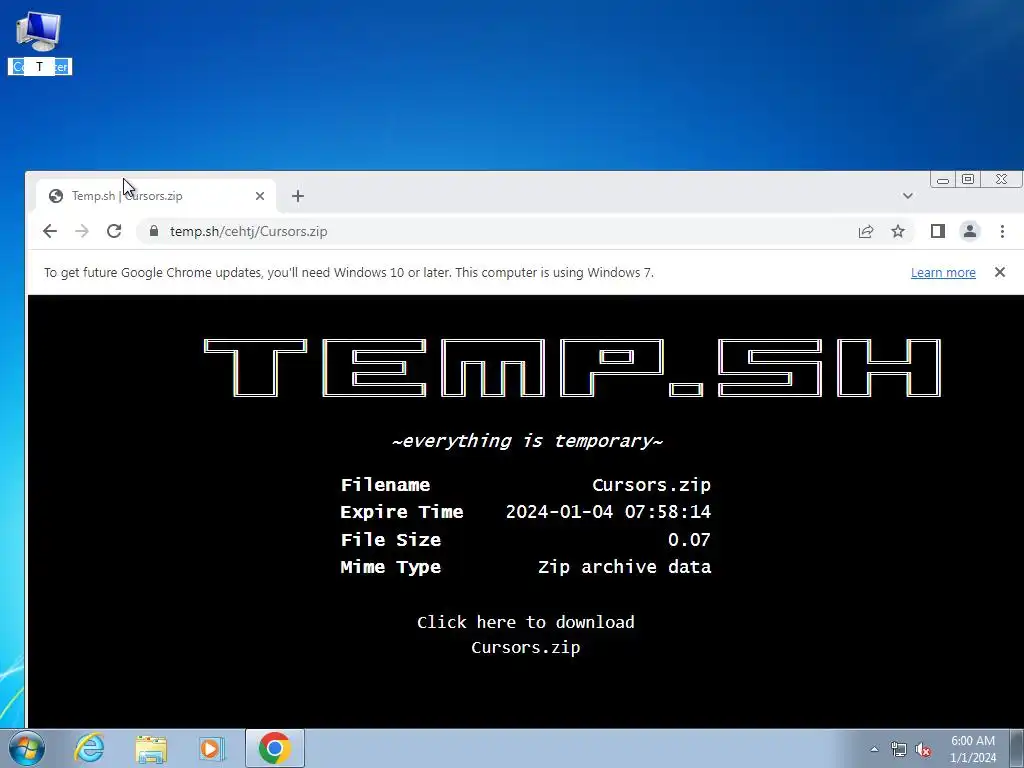Viewport: 1024px width, 768px height.
Task: Show hidden system tray icons
Action: (874, 749)
